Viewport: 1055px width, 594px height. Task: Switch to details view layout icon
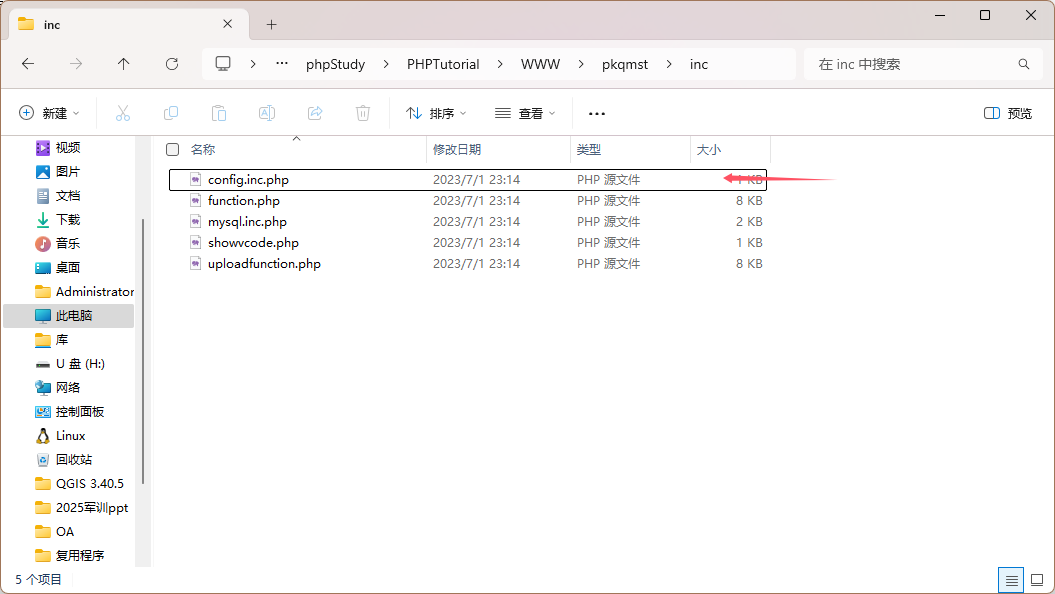[x=1011, y=580]
